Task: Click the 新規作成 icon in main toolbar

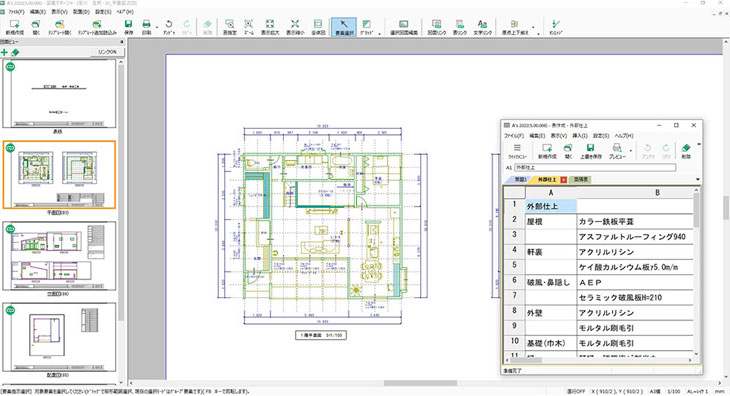Action: point(14,27)
